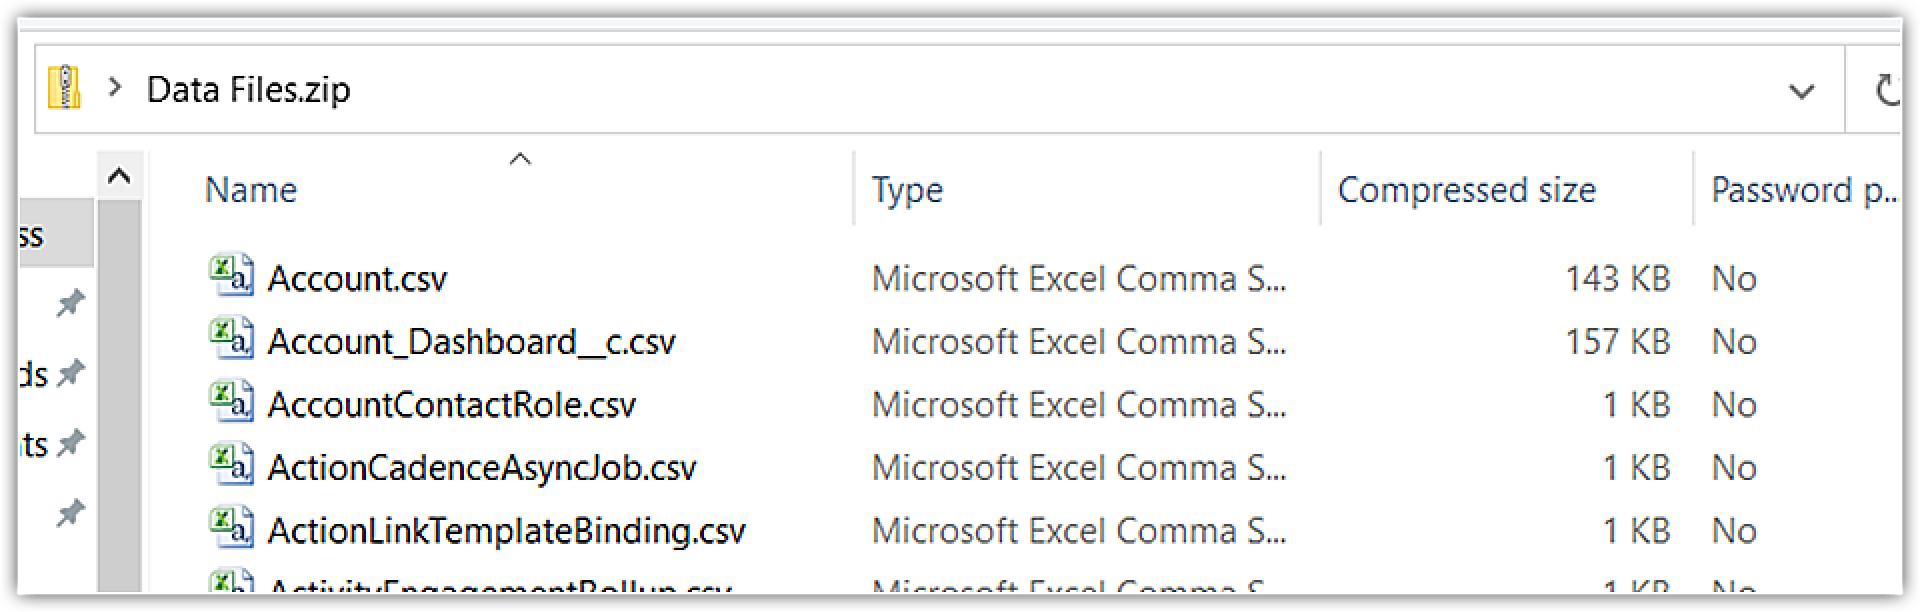Click the sidebar scroll up arrow
The width and height of the screenshot is (1920, 612).
point(119,177)
